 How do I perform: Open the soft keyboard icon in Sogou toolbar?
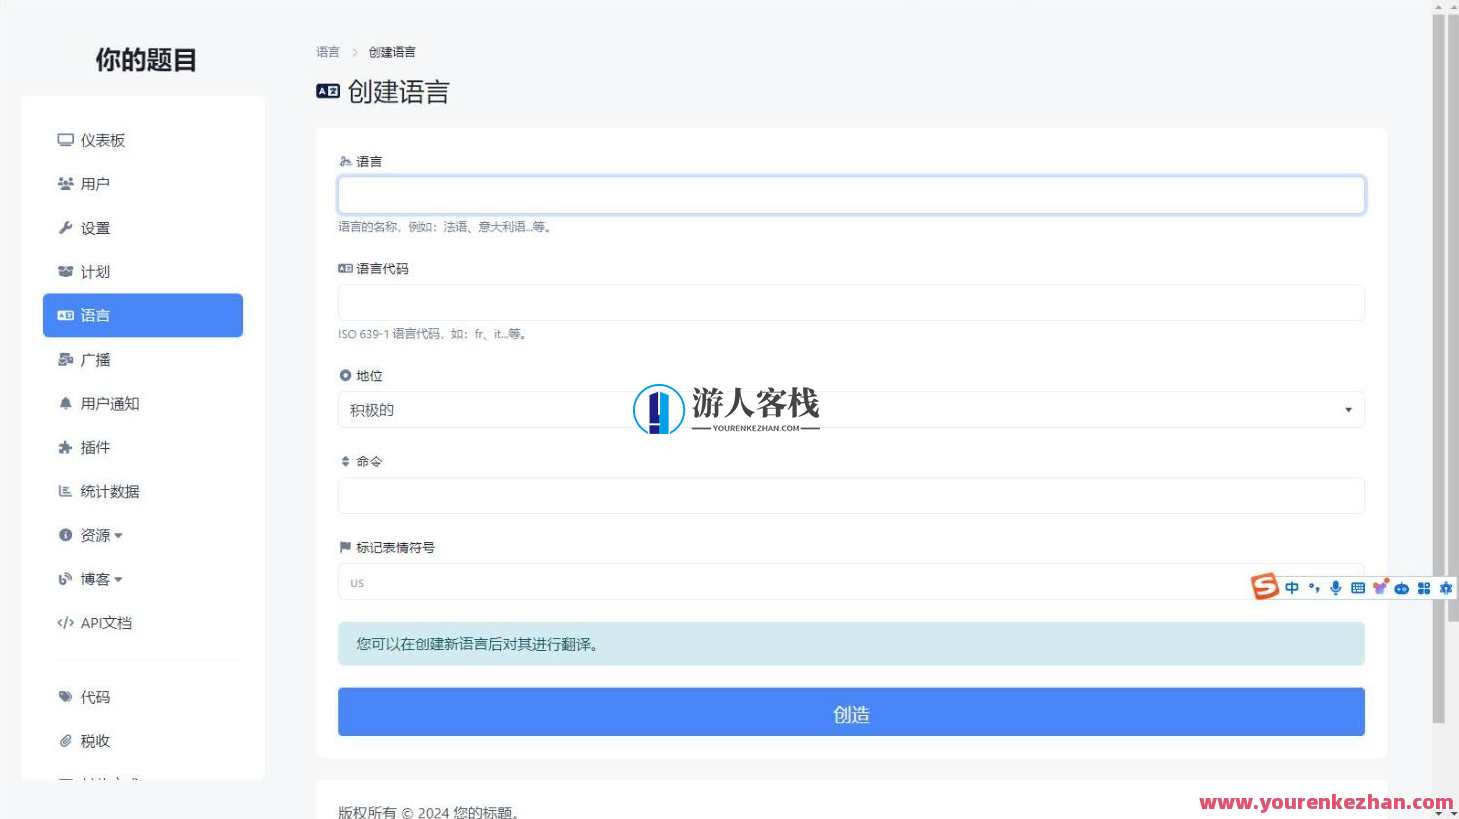point(1358,588)
